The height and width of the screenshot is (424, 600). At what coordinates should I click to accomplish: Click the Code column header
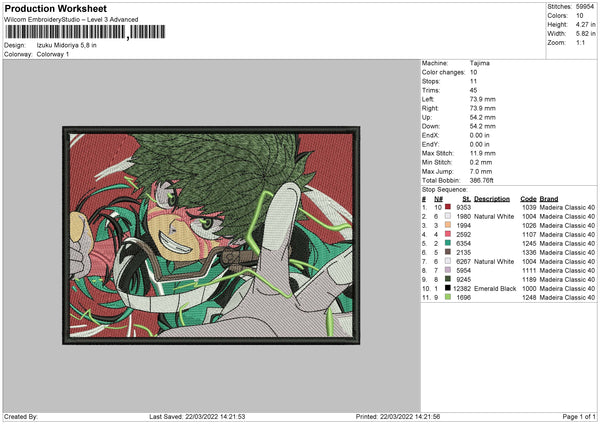(x=528, y=197)
